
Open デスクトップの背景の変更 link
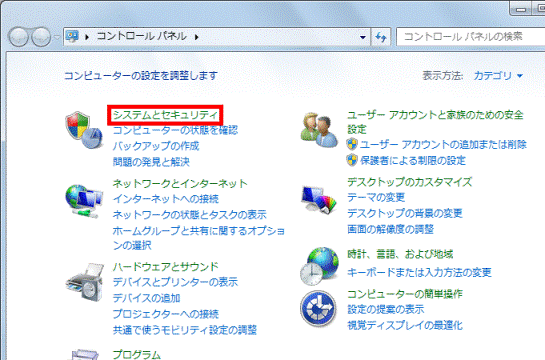405,213
